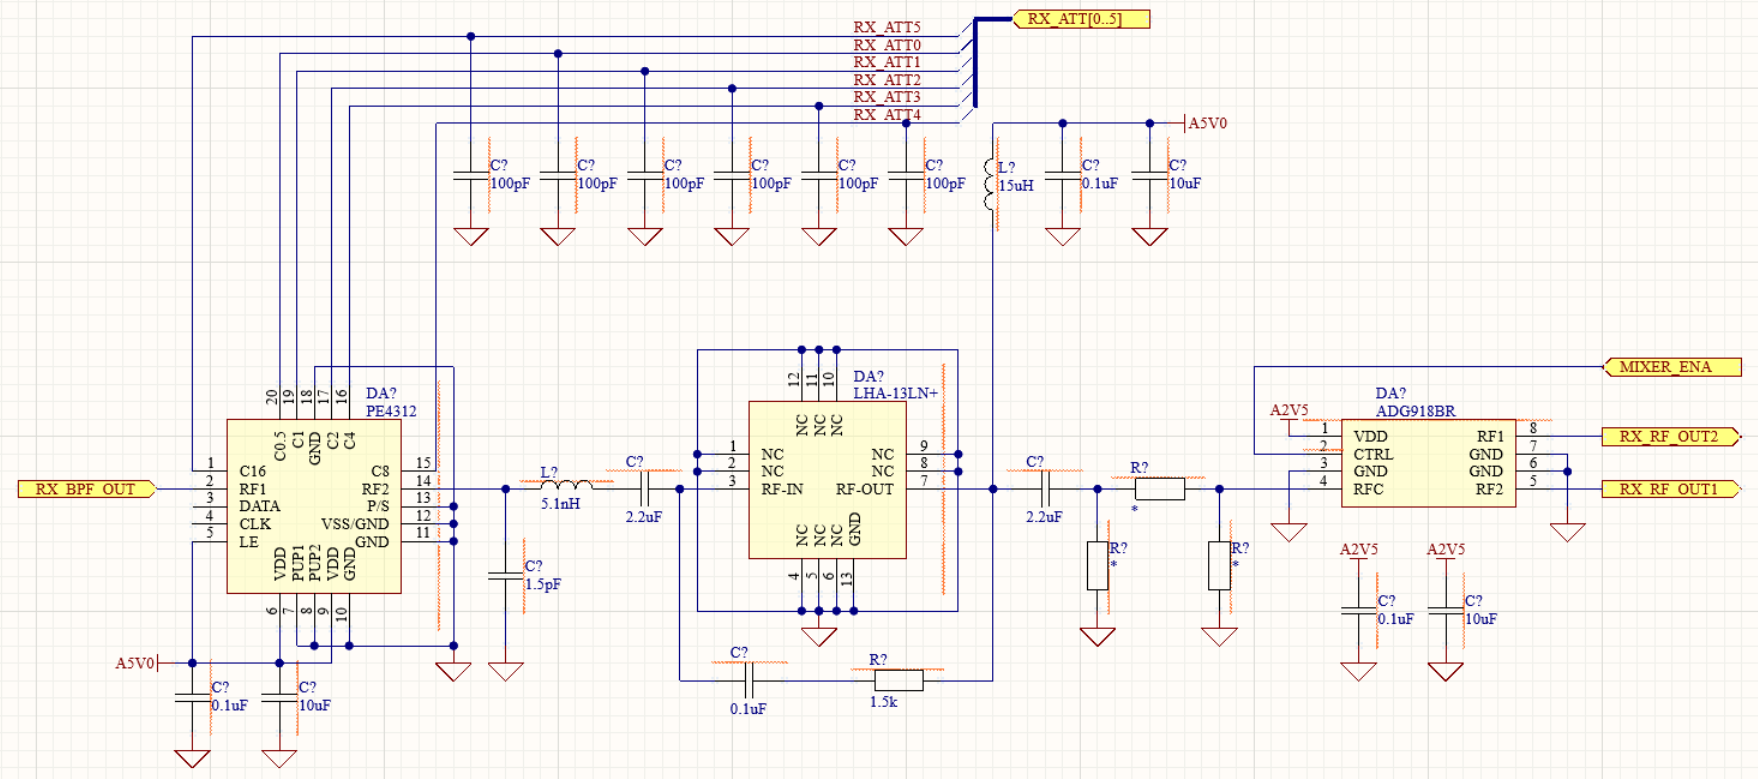The height and width of the screenshot is (779, 1758).
Task: Select the PE4312 attenuator component body
Action: click(x=314, y=506)
